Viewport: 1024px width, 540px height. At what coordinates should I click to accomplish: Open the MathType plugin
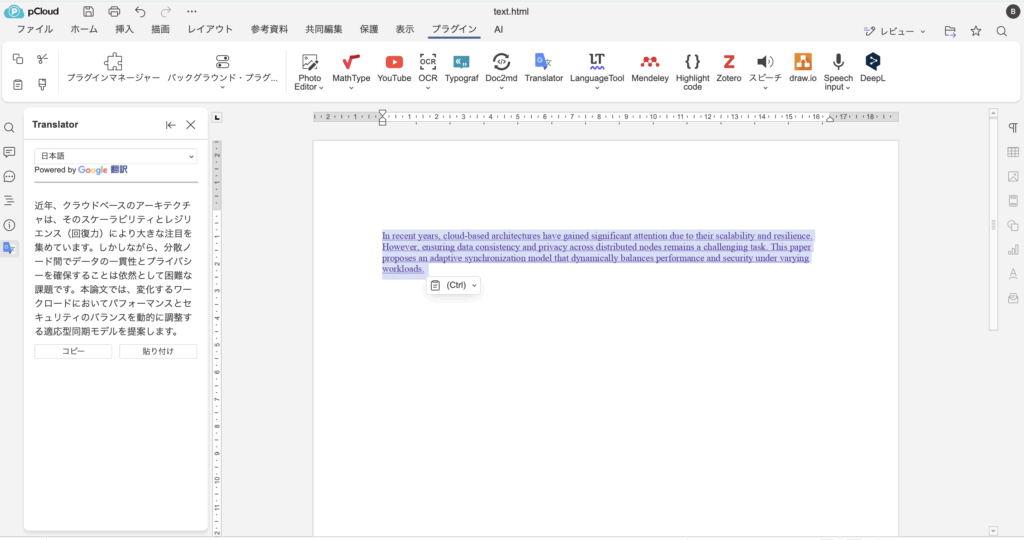click(351, 63)
